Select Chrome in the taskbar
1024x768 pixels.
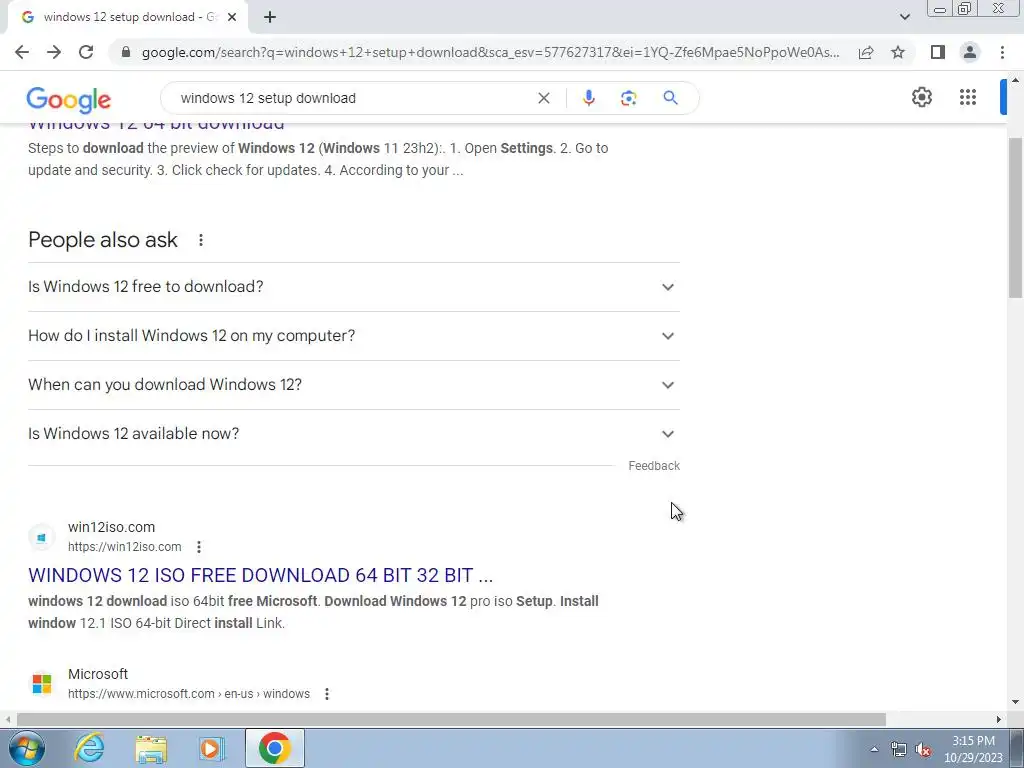coord(274,748)
